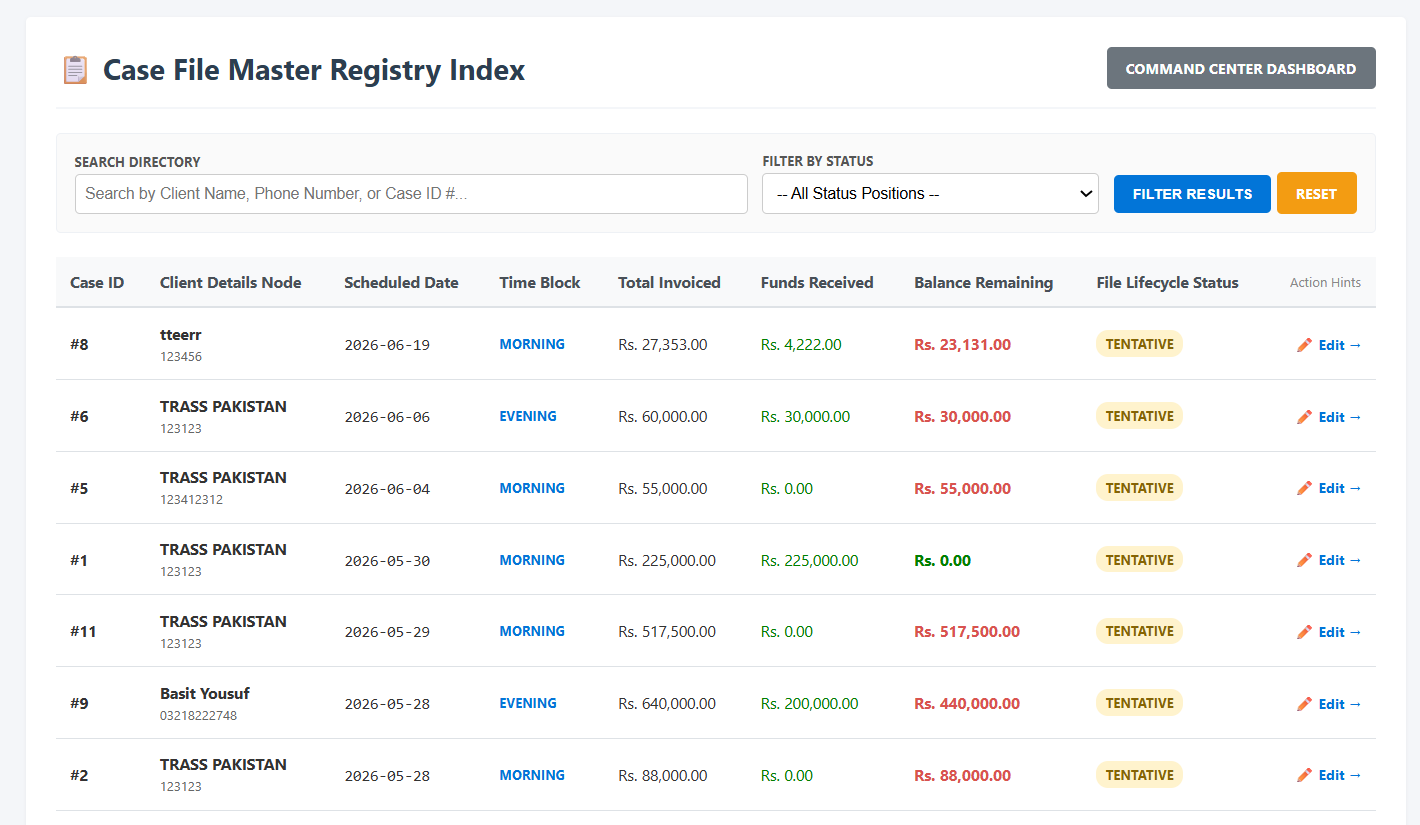1420x825 pixels.
Task: Select client name Basit Yousuf
Action: click(205, 694)
